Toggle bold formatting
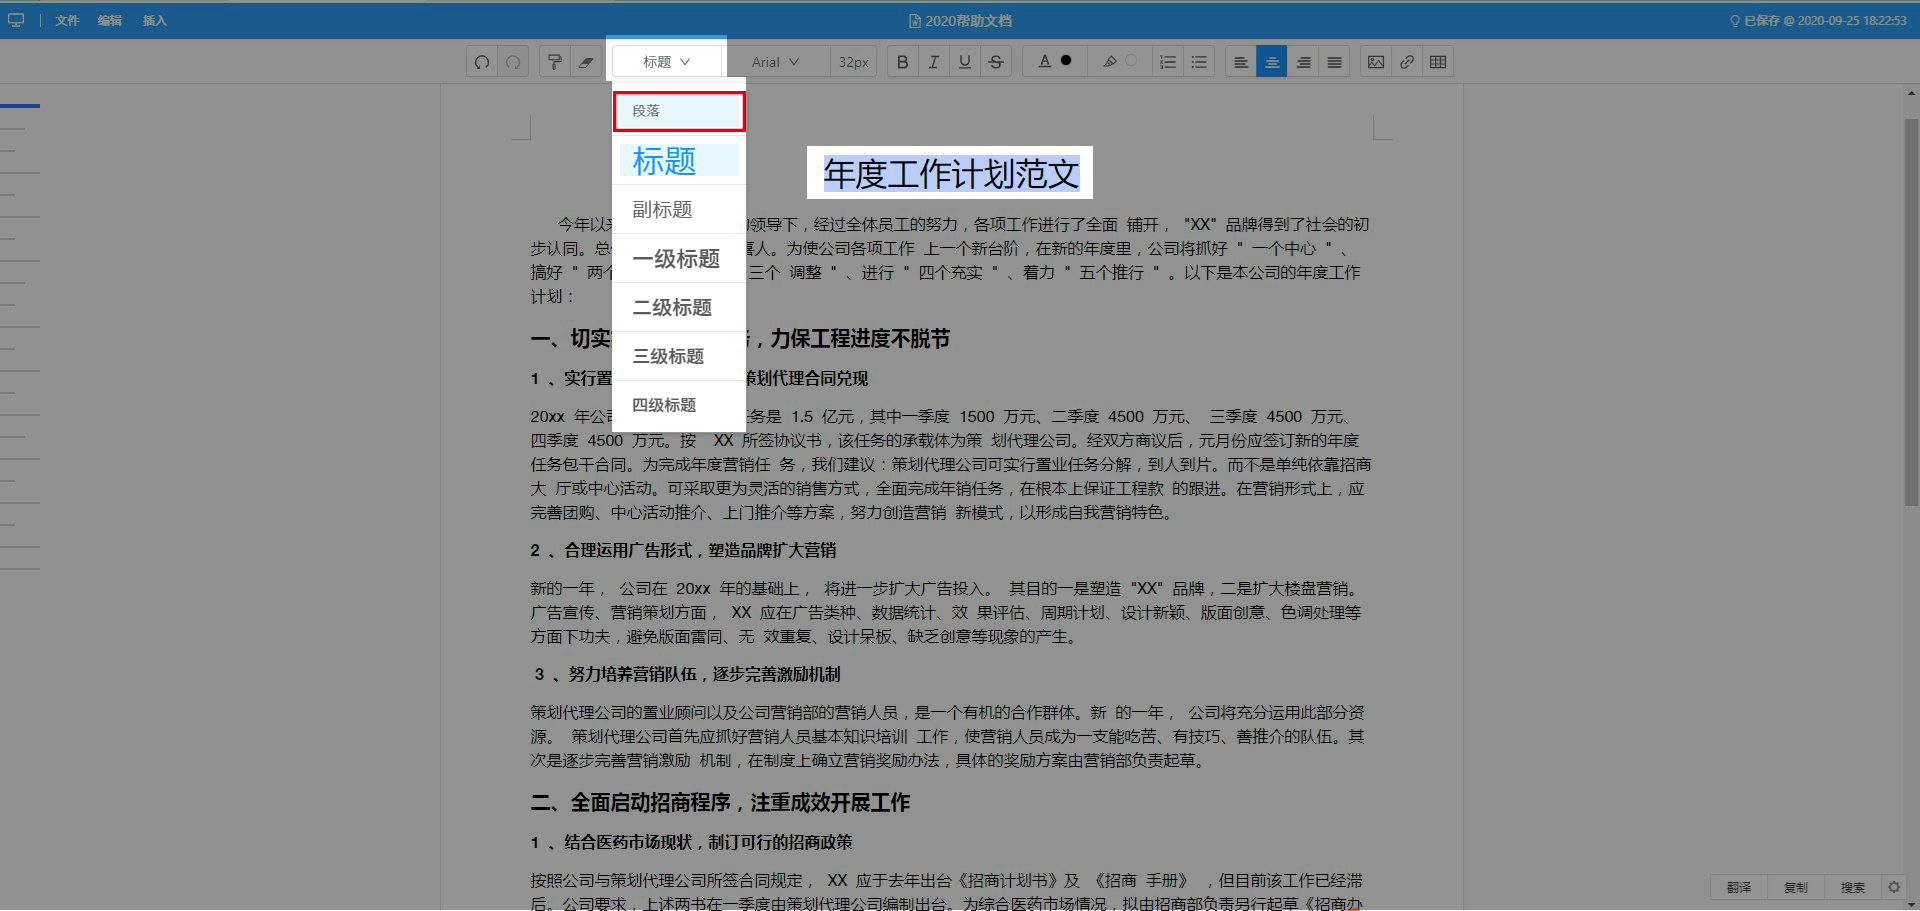Viewport: 1920px width, 911px height. (902, 62)
